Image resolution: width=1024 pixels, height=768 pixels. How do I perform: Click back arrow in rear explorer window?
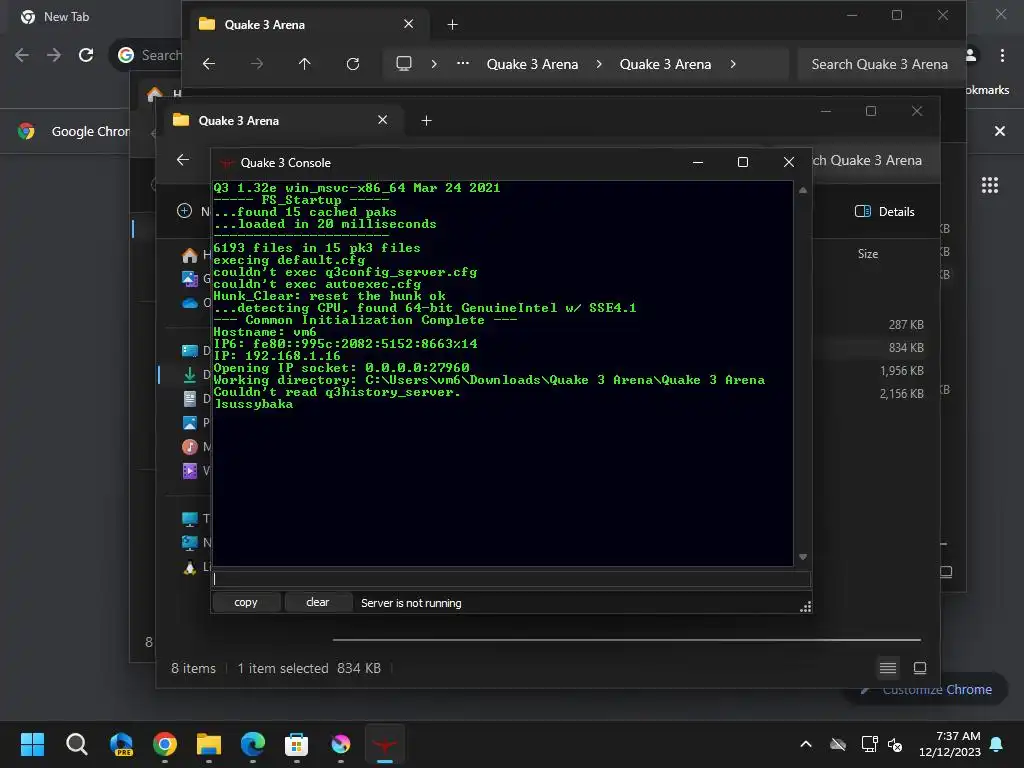click(x=209, y=64)
